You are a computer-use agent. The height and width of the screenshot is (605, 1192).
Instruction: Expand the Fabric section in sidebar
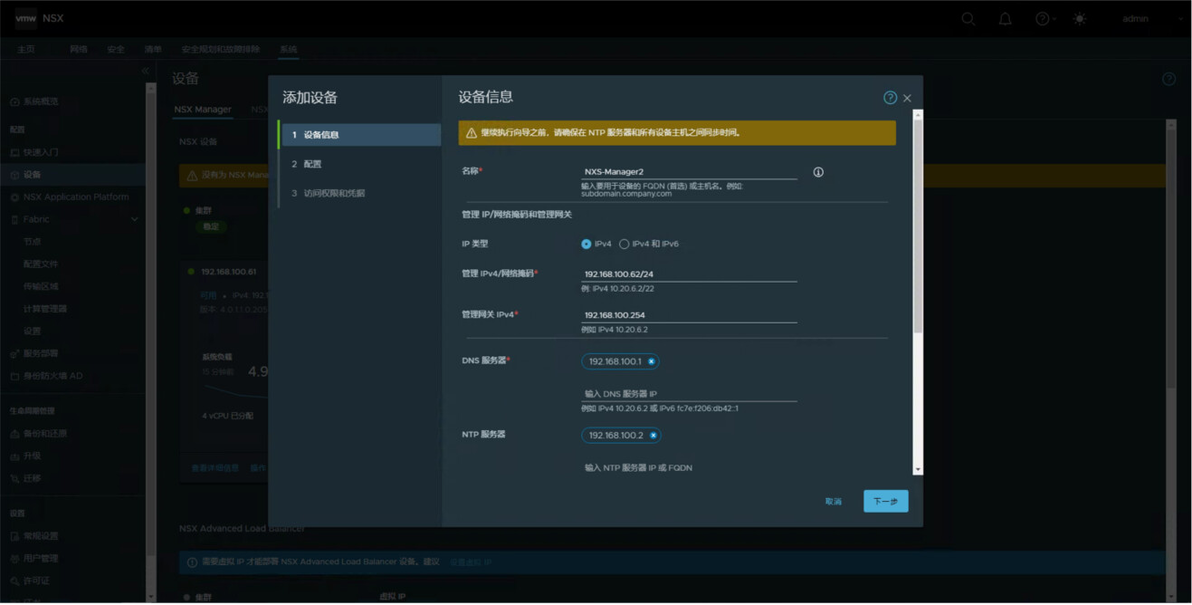(135, 220)
